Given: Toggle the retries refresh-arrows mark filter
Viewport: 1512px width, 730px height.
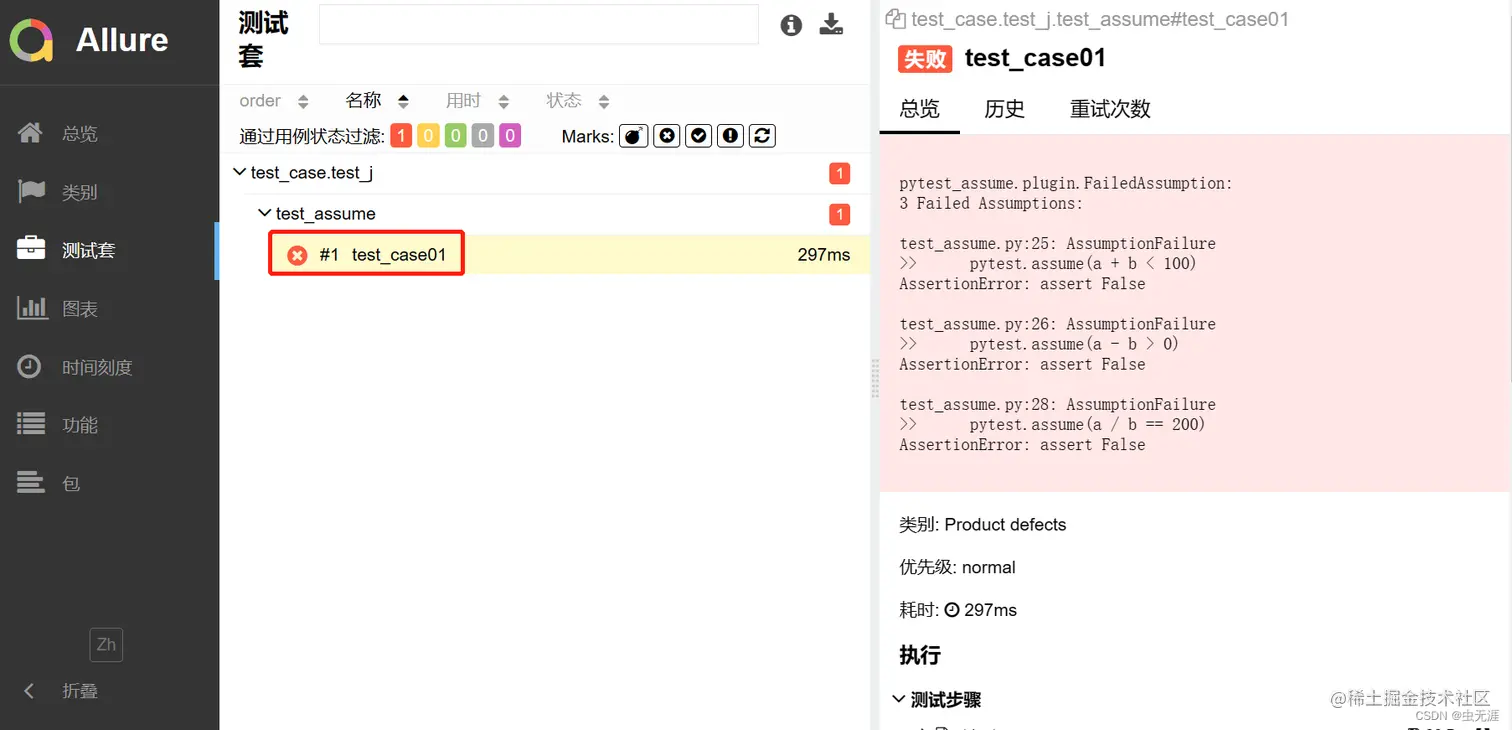Looking at the screenshot, I should coord(763,136).
